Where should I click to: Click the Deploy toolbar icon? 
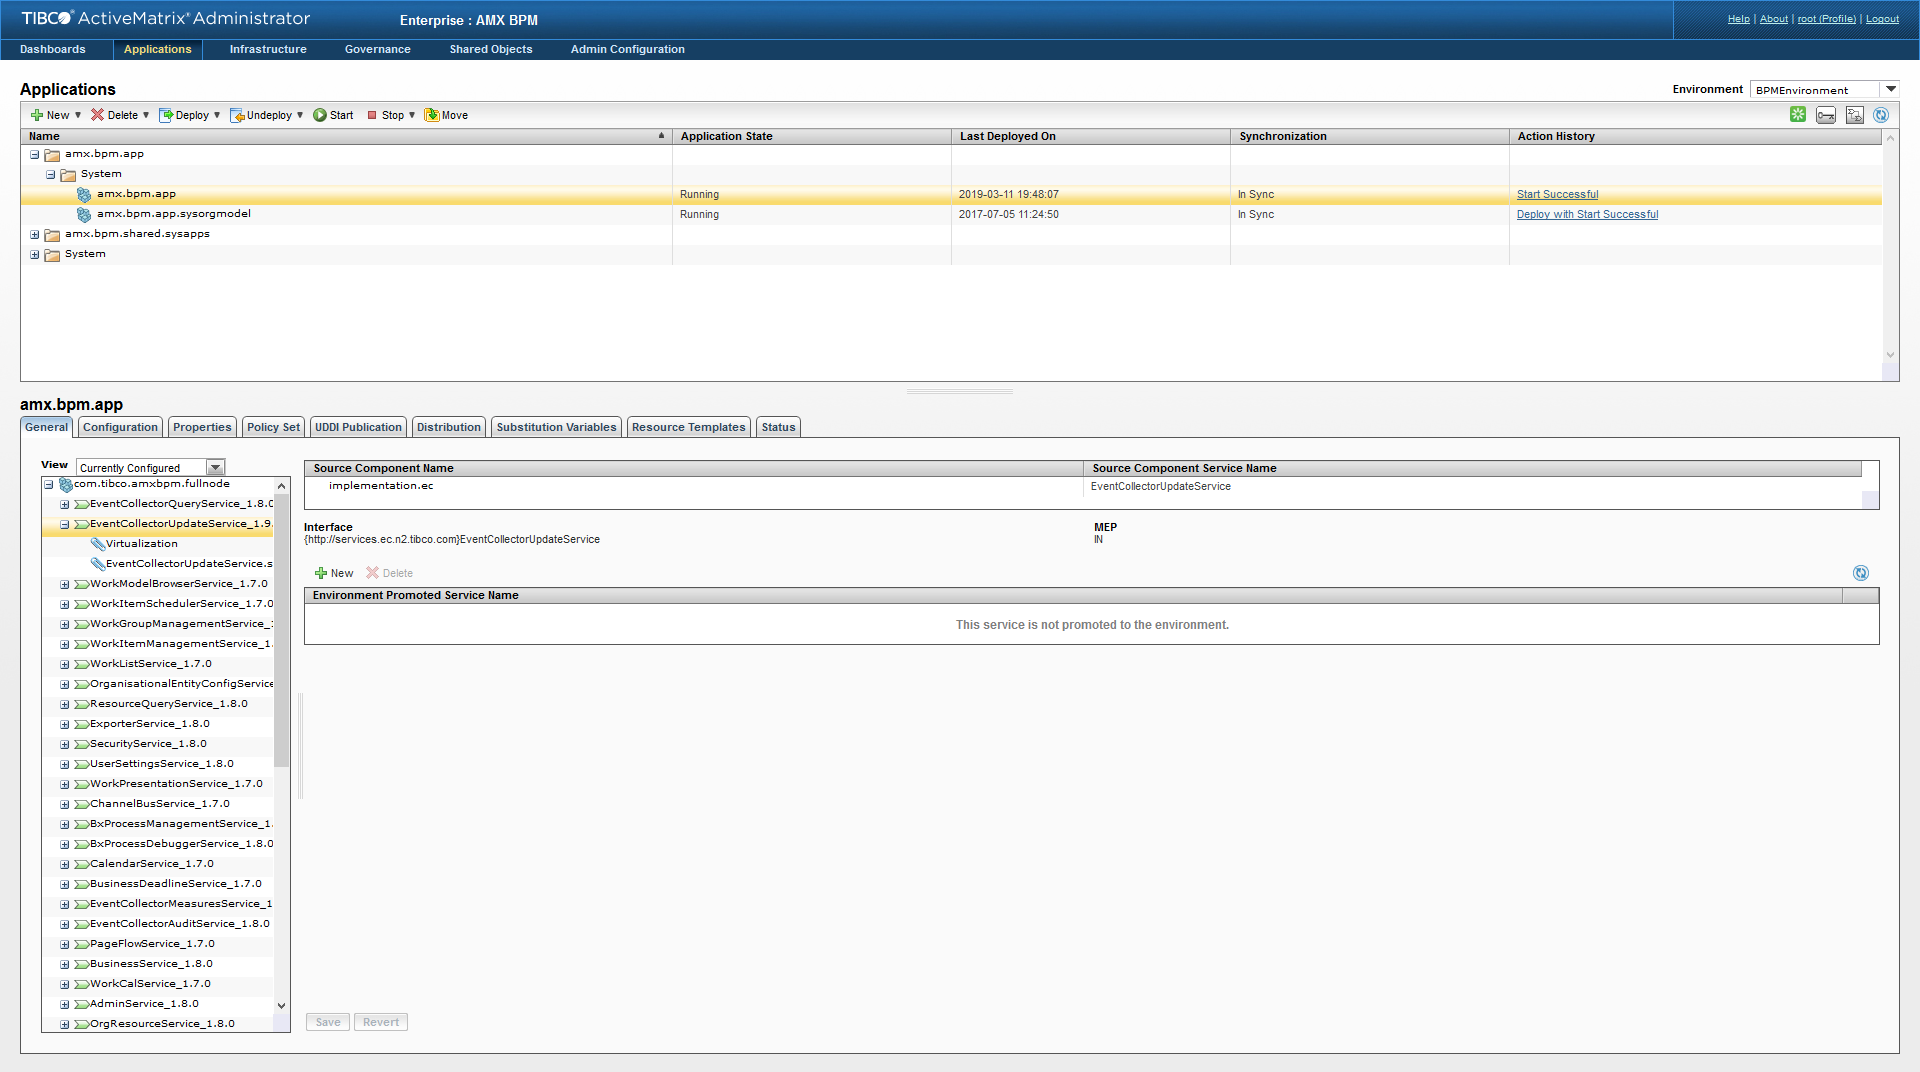(166, 115)
